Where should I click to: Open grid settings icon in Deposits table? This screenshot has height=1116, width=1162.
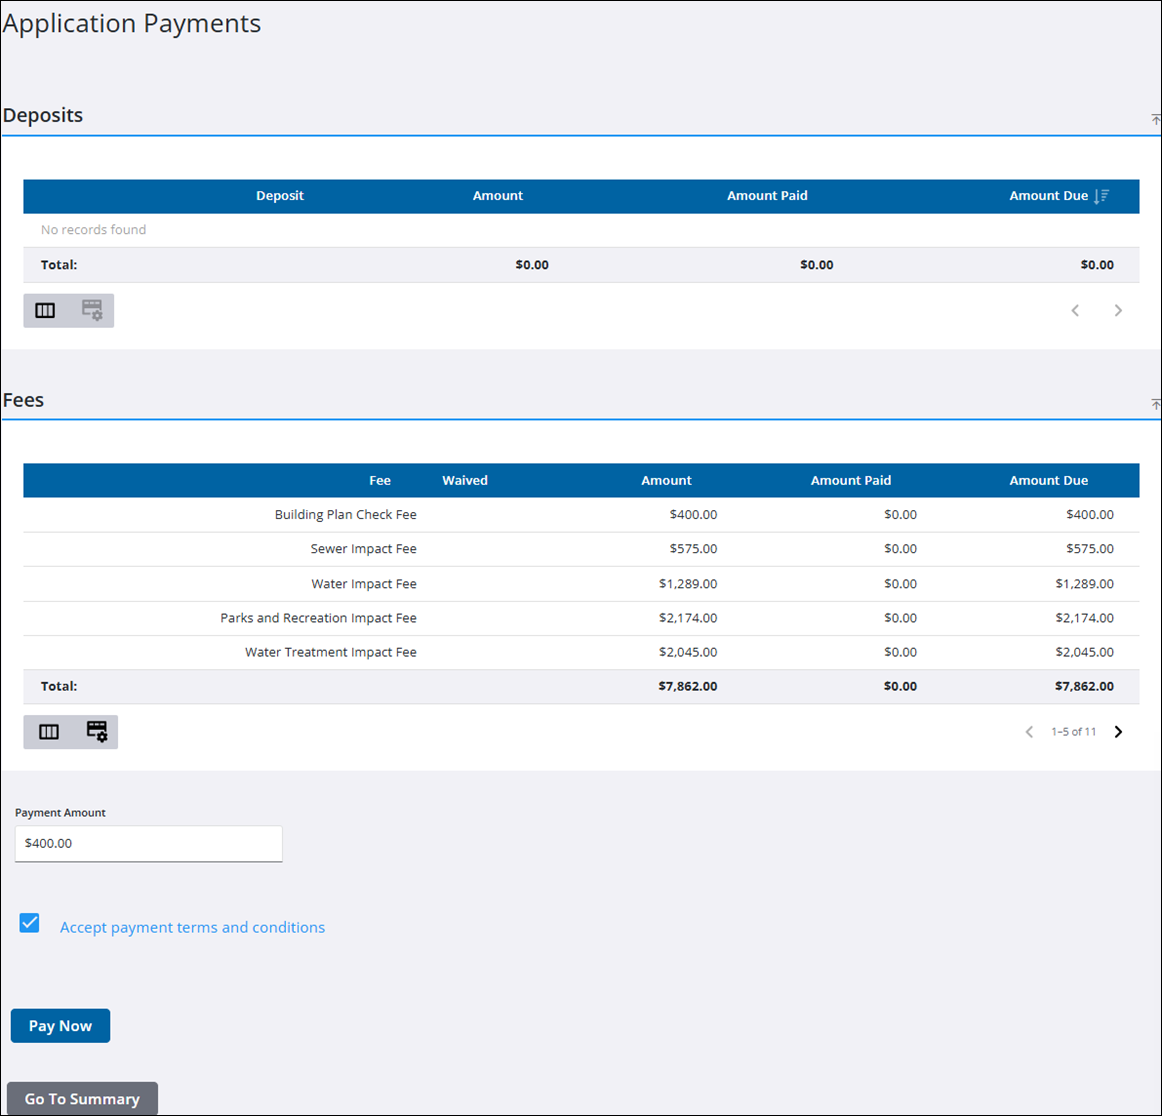click(x=92, y=310)
